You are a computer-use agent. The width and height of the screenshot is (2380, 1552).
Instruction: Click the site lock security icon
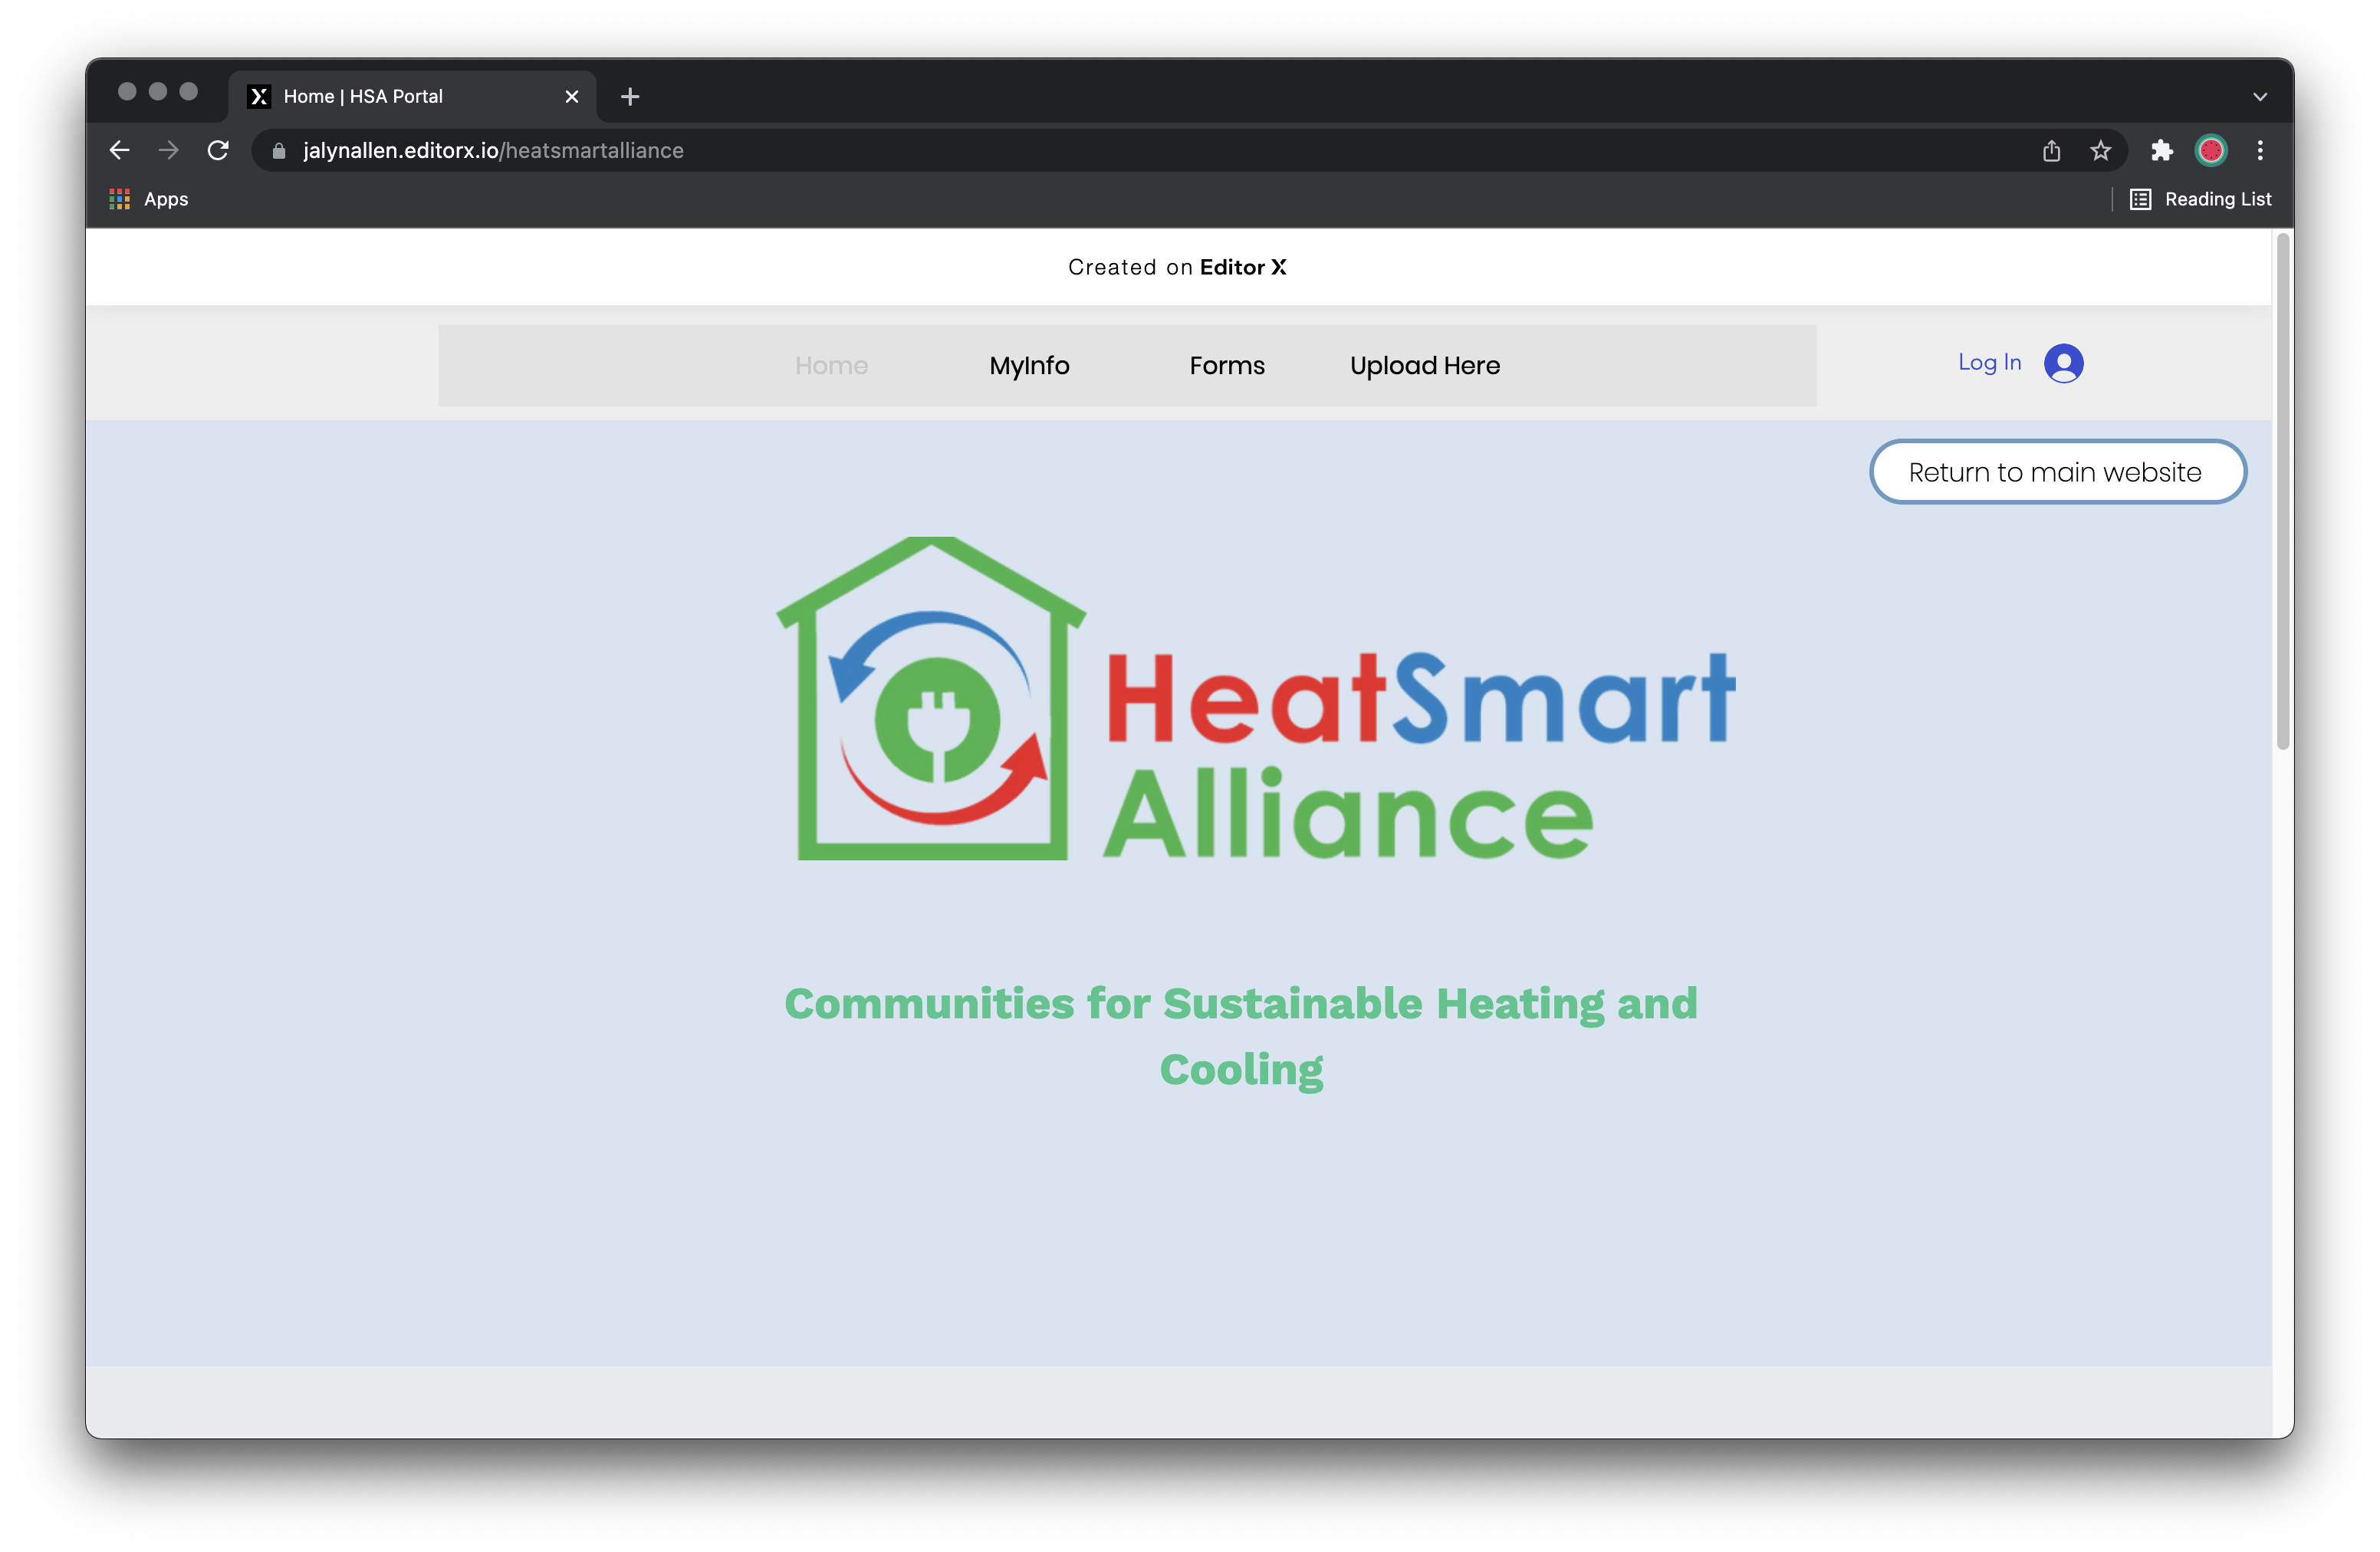click(279, 151)
